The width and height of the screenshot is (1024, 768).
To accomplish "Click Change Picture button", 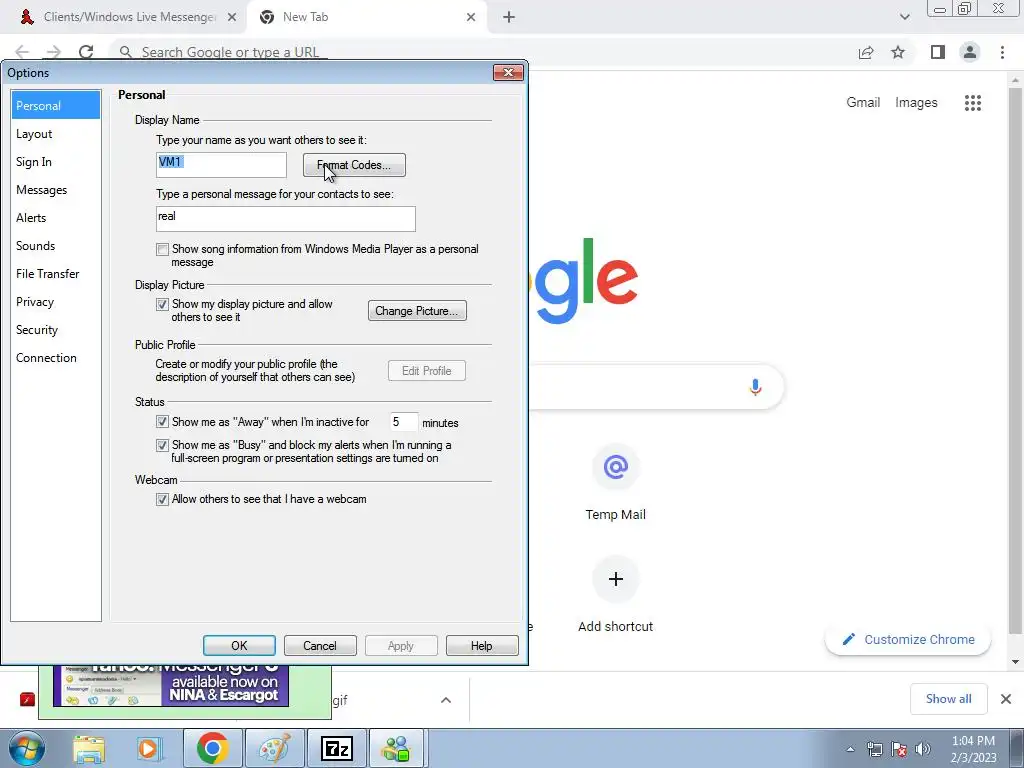I will click(417, 311).
